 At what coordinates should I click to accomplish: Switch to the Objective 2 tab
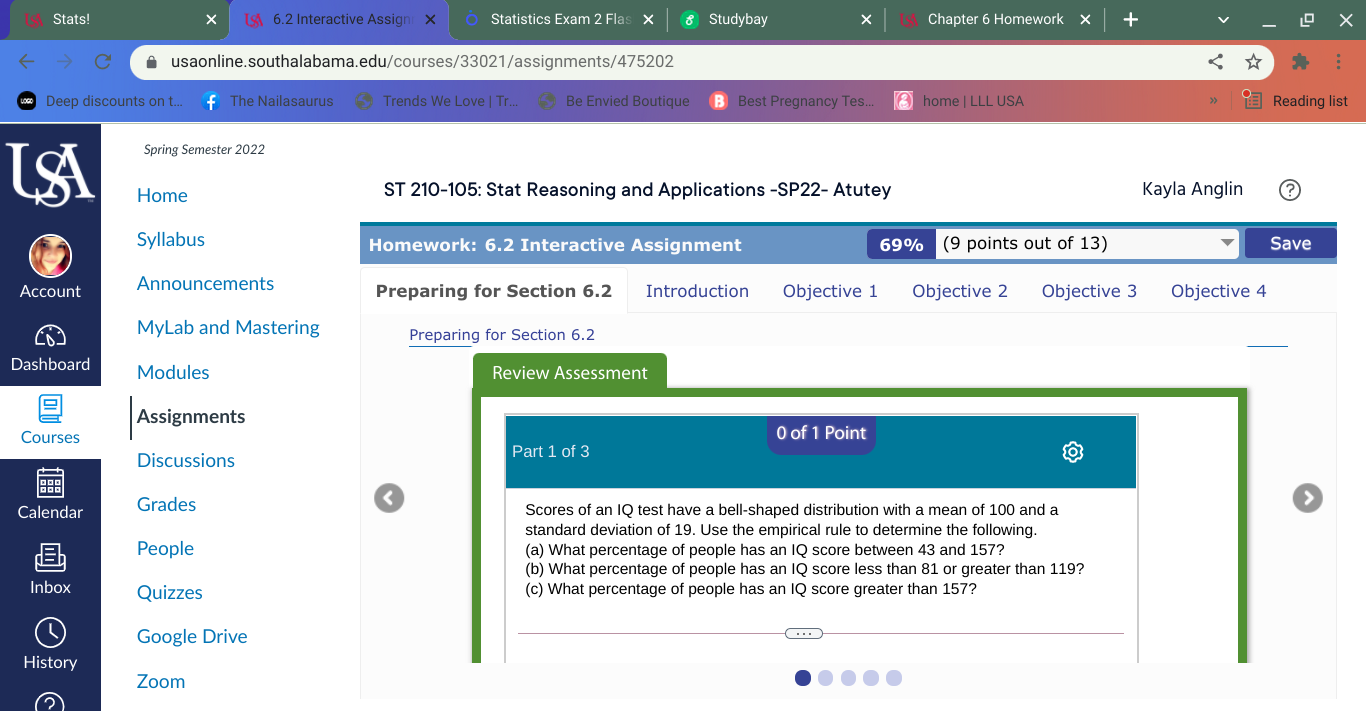click(959, 290)
